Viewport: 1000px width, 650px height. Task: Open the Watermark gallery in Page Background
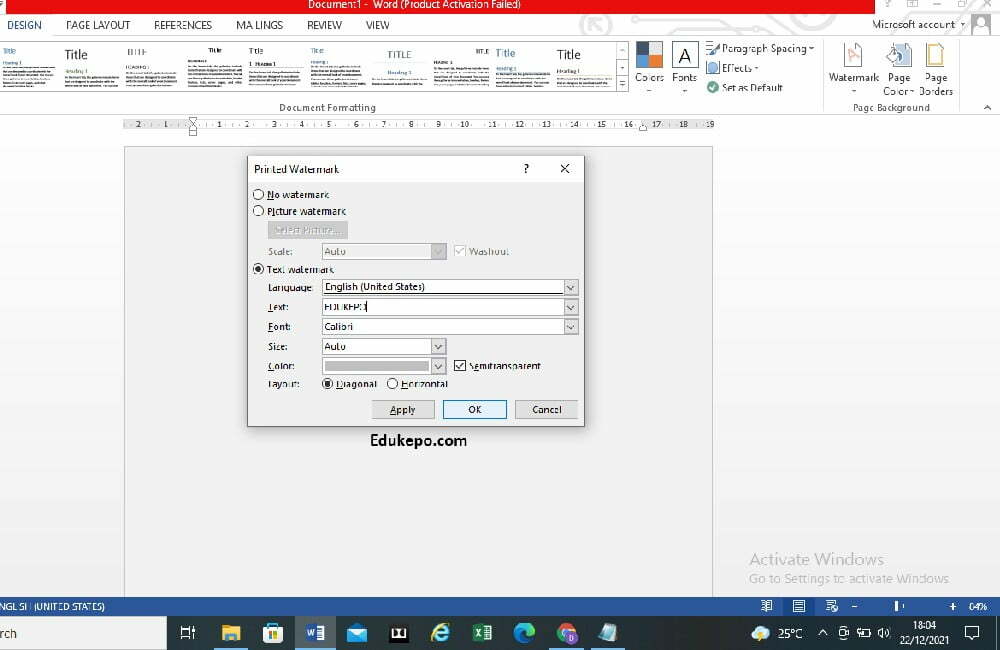pyautogui.click(x=852, y=68)
